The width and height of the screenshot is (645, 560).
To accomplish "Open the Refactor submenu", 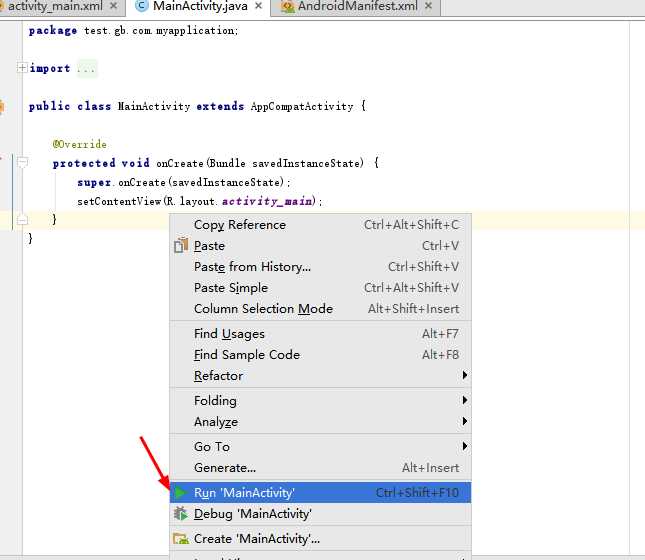I will pos(320,376).
